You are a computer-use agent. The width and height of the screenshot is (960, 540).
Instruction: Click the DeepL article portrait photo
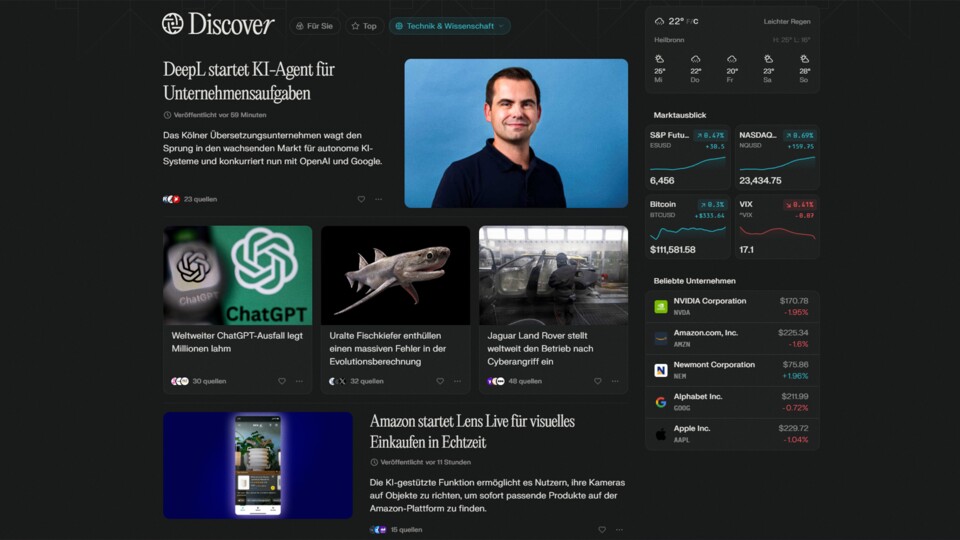click(x=516, y=133)
